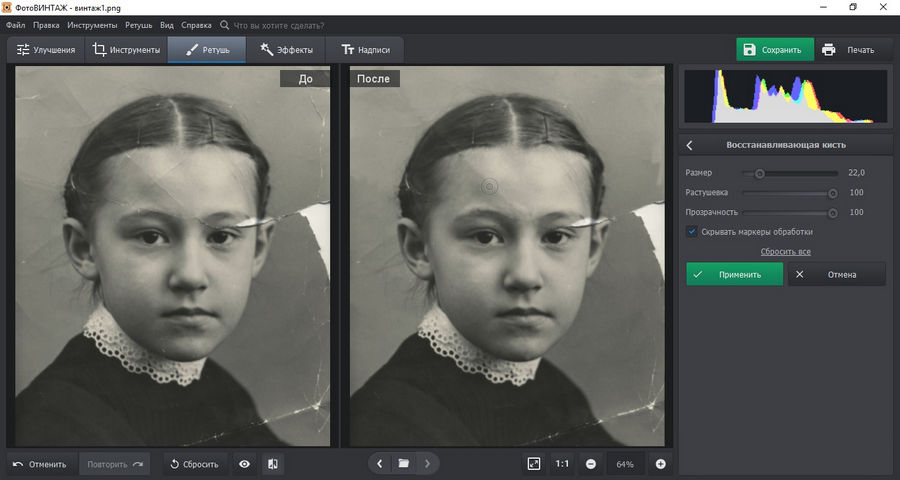The width and height of the screenshot is (900, 480).
Task: Open the Файл menu
Action: click(15, 24)
